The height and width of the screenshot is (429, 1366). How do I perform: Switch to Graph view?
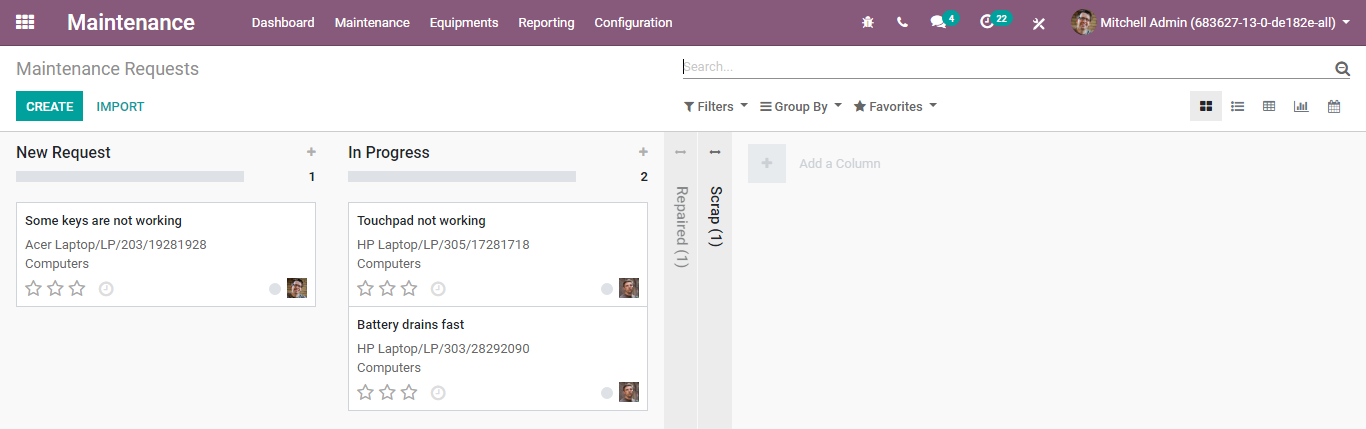[1301, 106]
